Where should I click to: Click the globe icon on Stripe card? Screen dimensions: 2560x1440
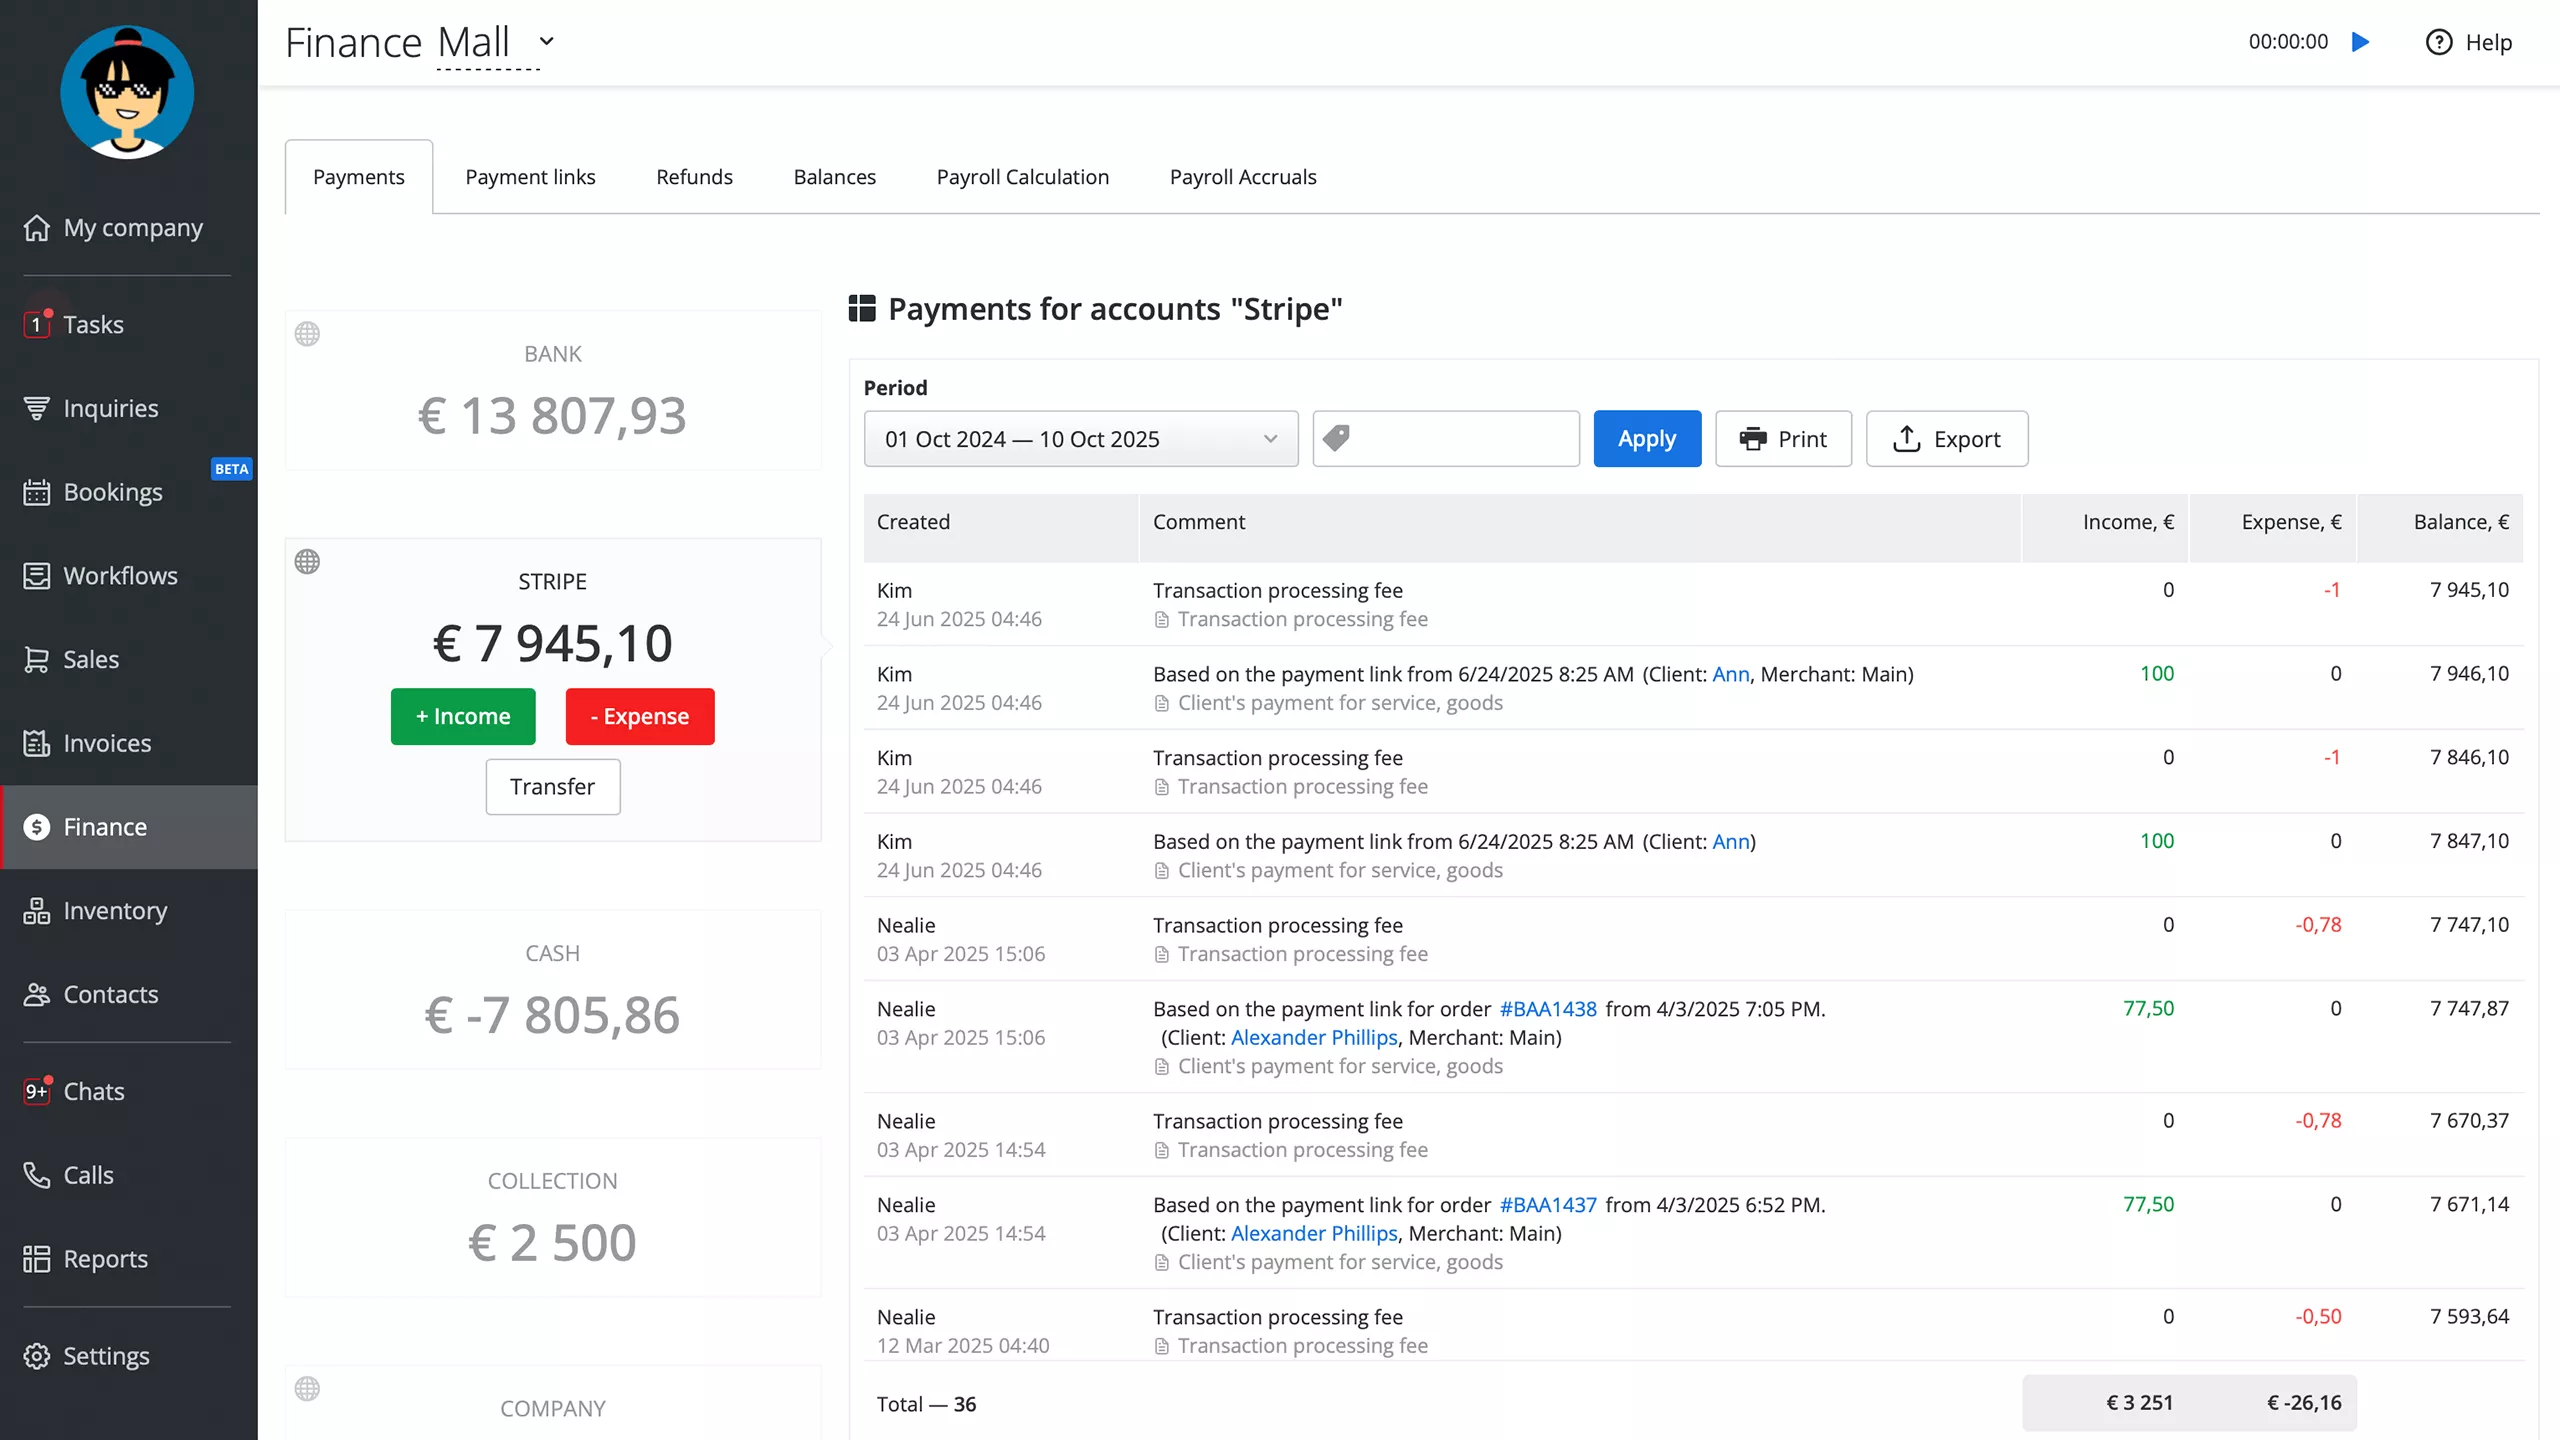(x=307, y=562)
